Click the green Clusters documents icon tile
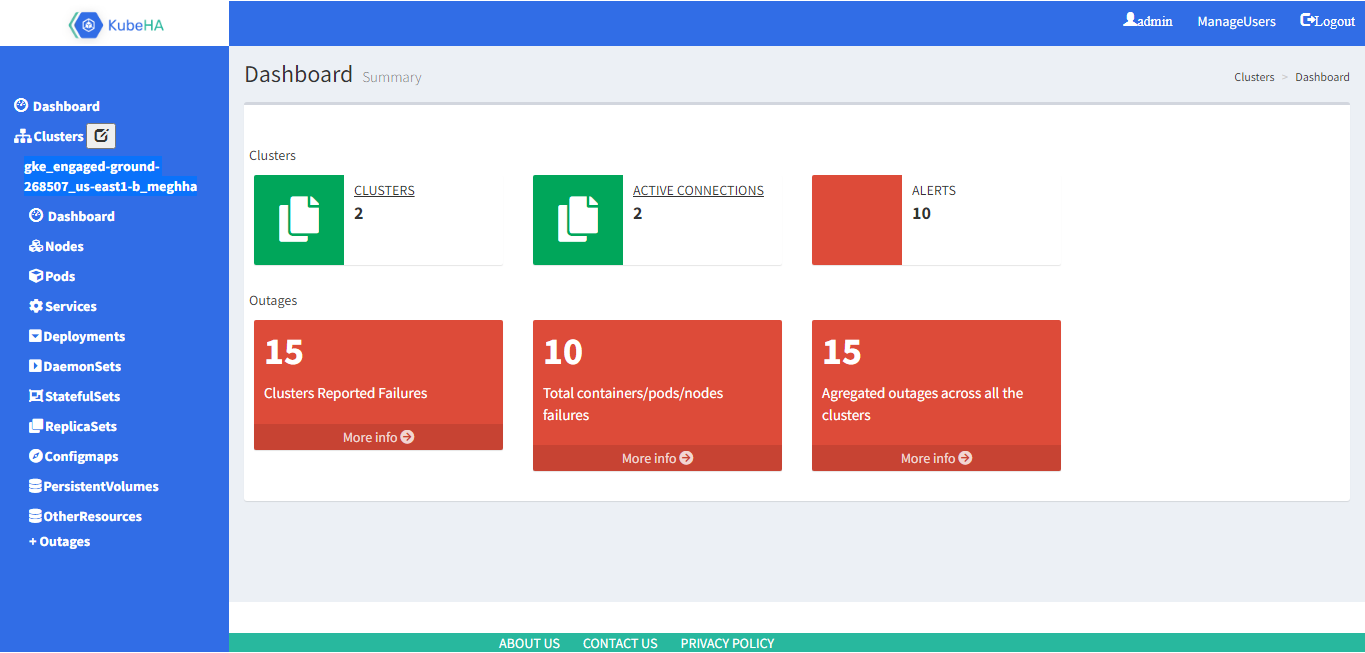1365x653 pixels. [x=299, y=220]
